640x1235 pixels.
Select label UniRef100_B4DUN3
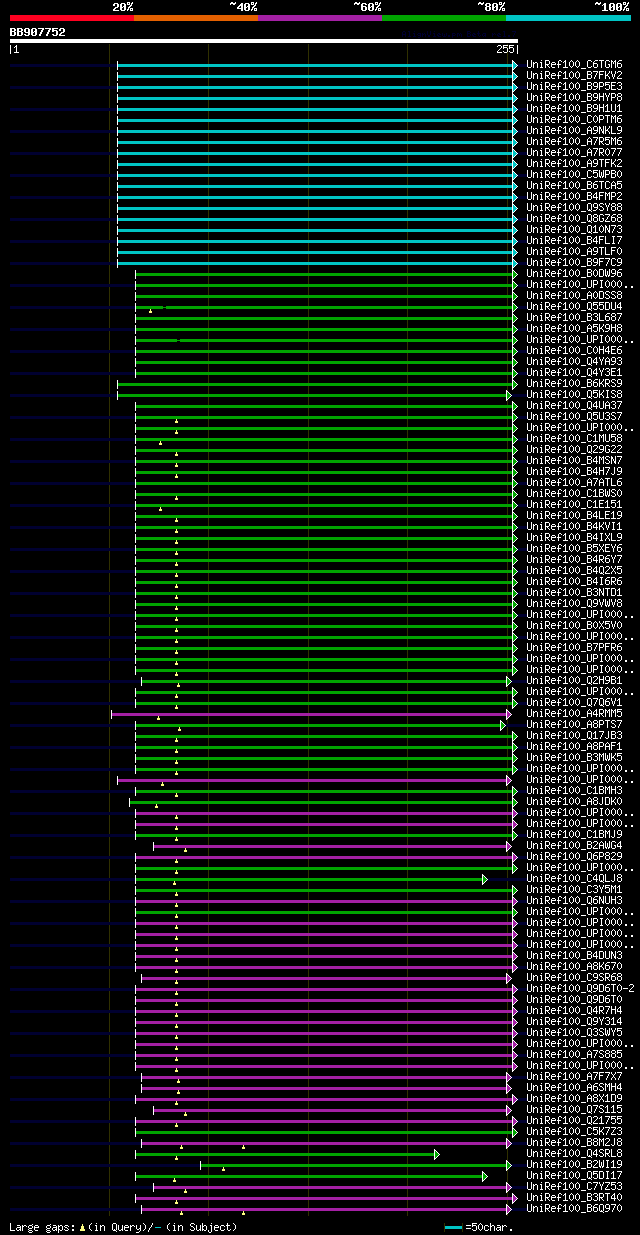pyautogui.click(x=574, y=955)
